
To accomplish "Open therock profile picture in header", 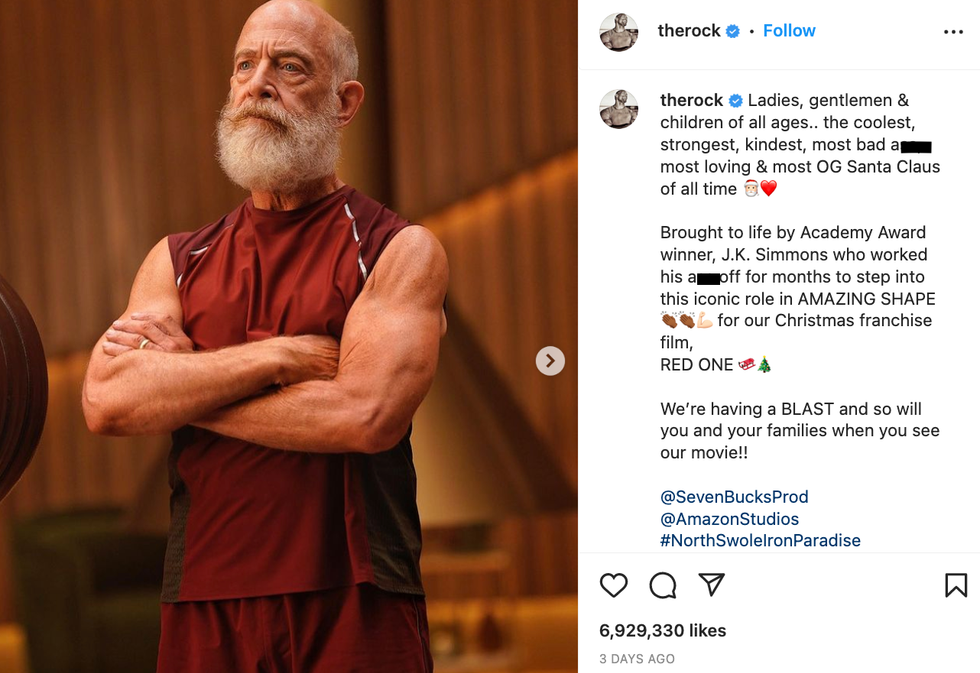I will pyautogui.click(x=619, y=32).
